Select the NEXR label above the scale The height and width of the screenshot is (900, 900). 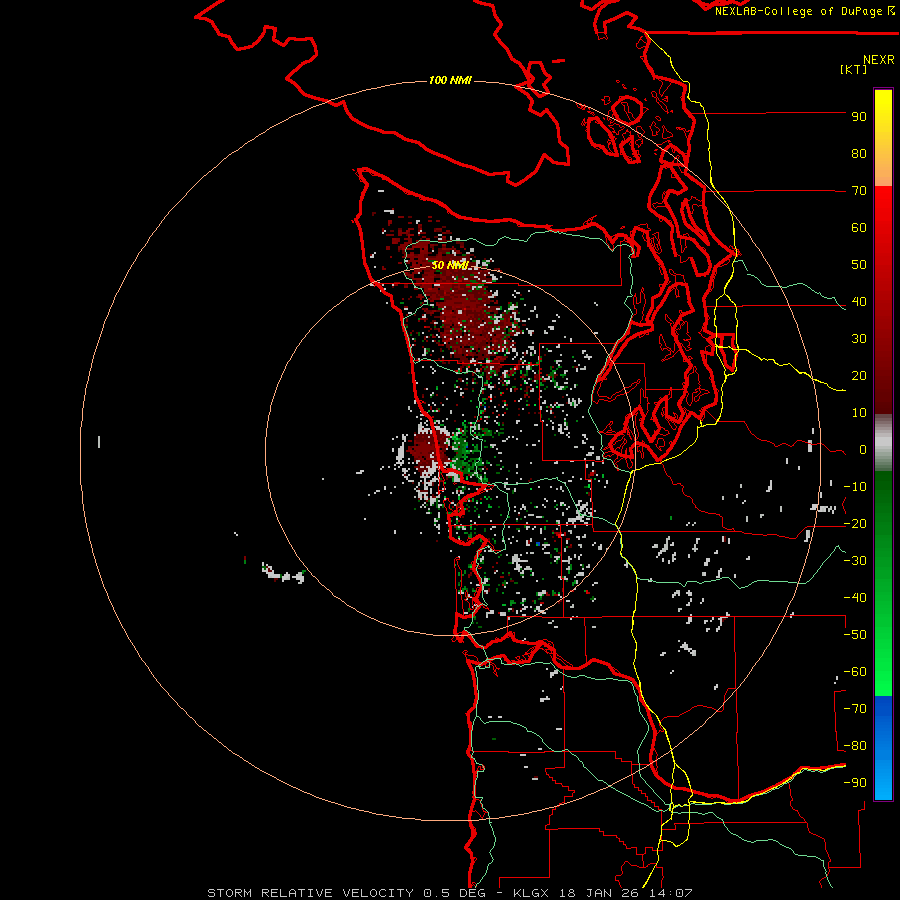878,60
